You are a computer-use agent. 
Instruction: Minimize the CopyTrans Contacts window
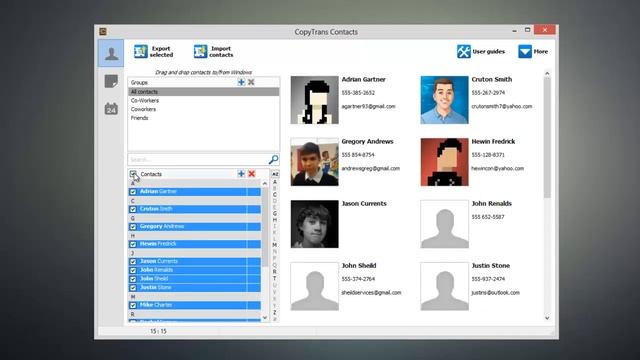click(514, 31)
